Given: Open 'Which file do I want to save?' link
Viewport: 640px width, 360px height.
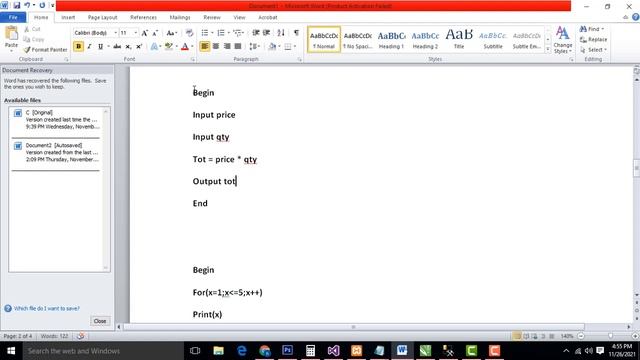Looking at the screenshot, I should tap(47, 308).
